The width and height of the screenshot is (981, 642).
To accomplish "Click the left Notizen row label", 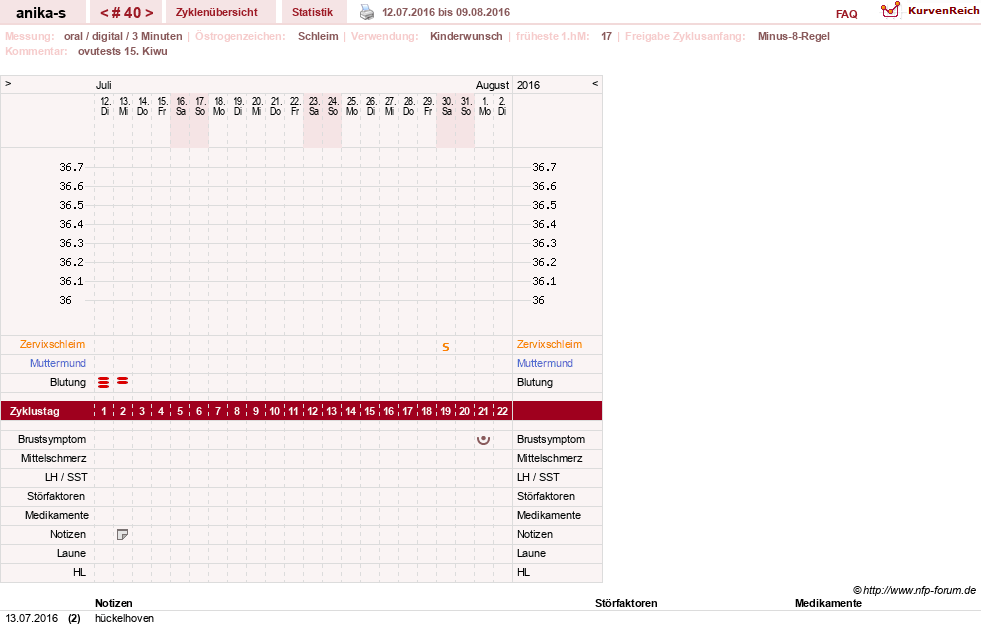I will [x=68, y=534].
